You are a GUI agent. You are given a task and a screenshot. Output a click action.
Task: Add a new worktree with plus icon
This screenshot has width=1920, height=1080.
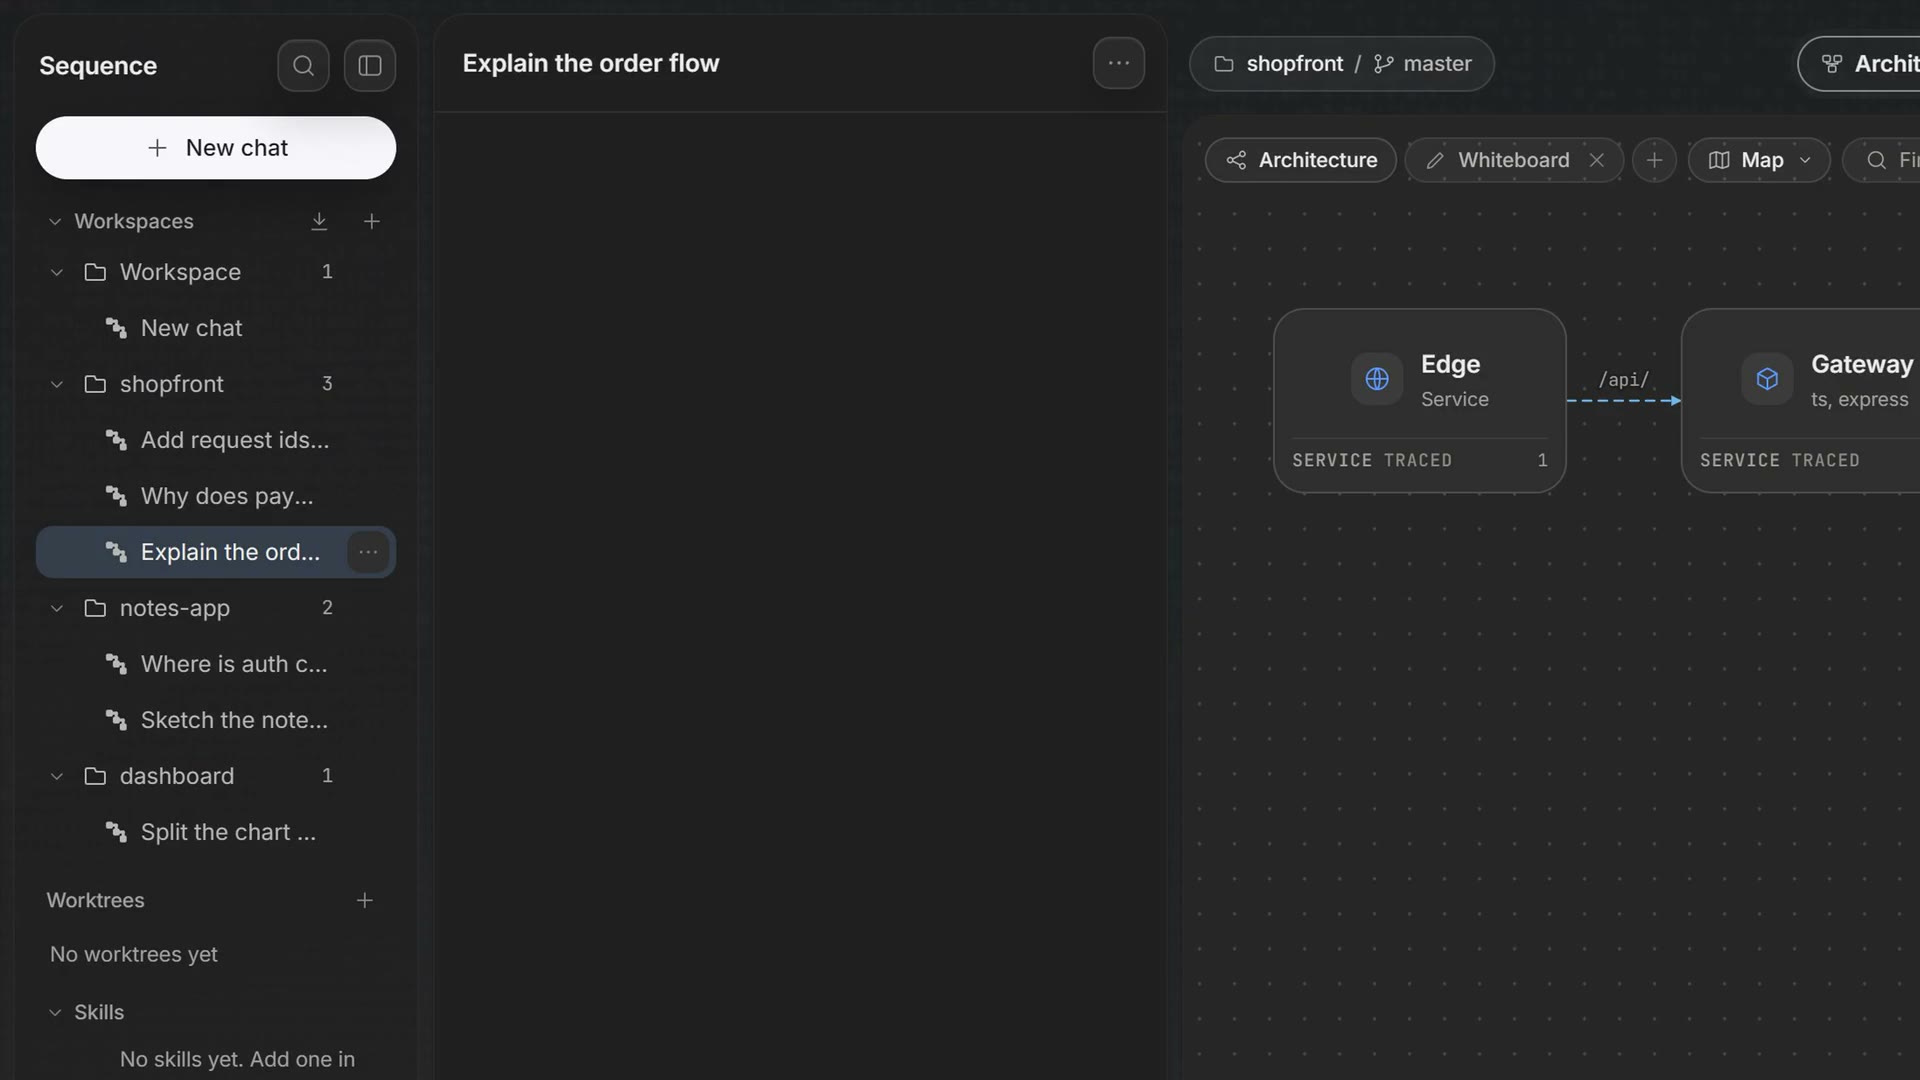coord(365,900)
